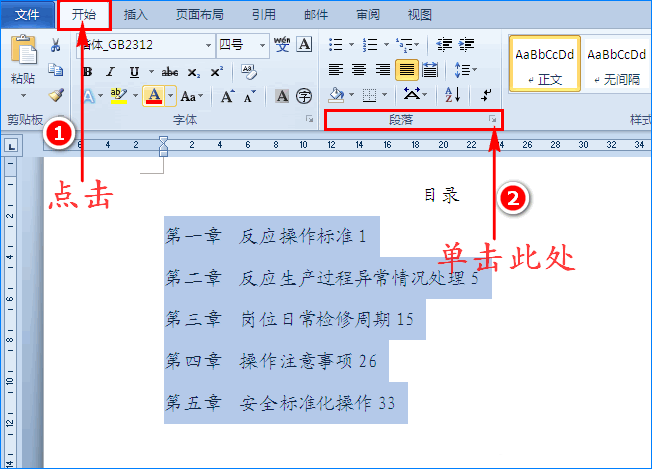Screen dimensions: 652x469
Task: Apply the 正文 style
Action: [x=545, y=64]
